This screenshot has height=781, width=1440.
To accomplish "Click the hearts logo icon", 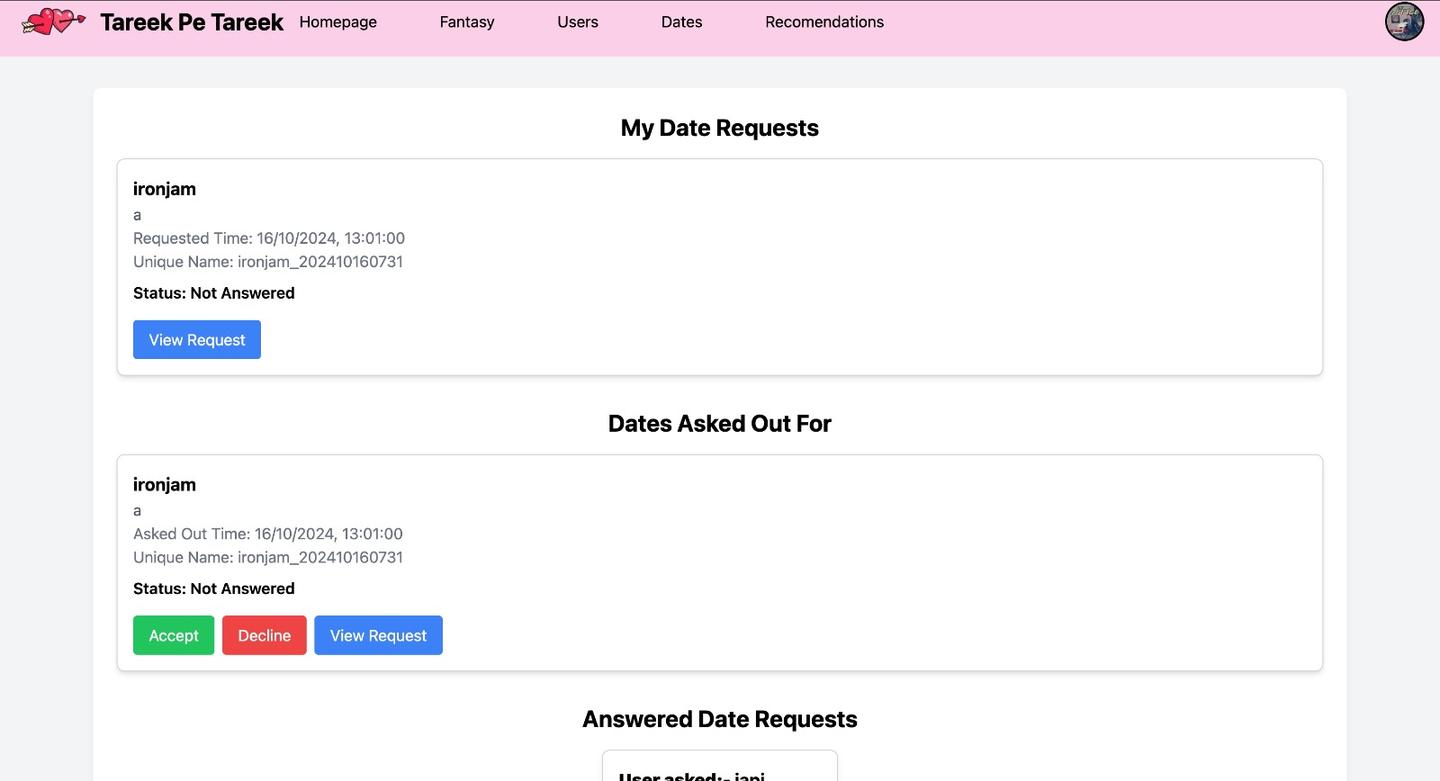I will point(54,21).
